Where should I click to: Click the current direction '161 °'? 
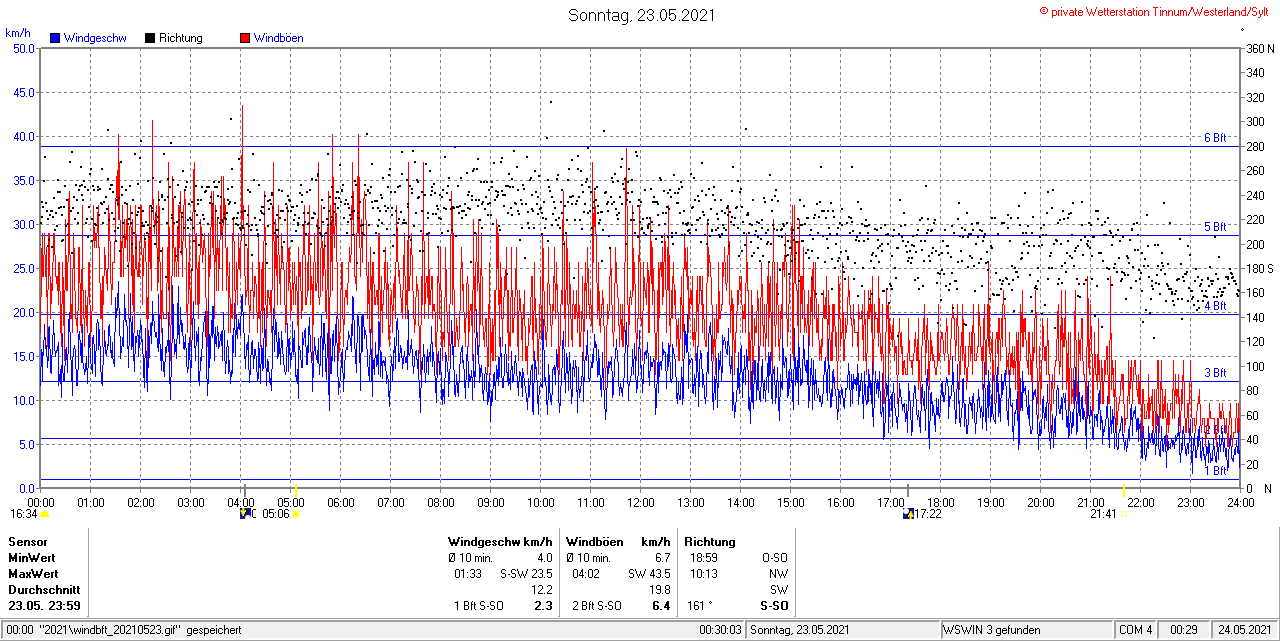click(x=700, y=606)
